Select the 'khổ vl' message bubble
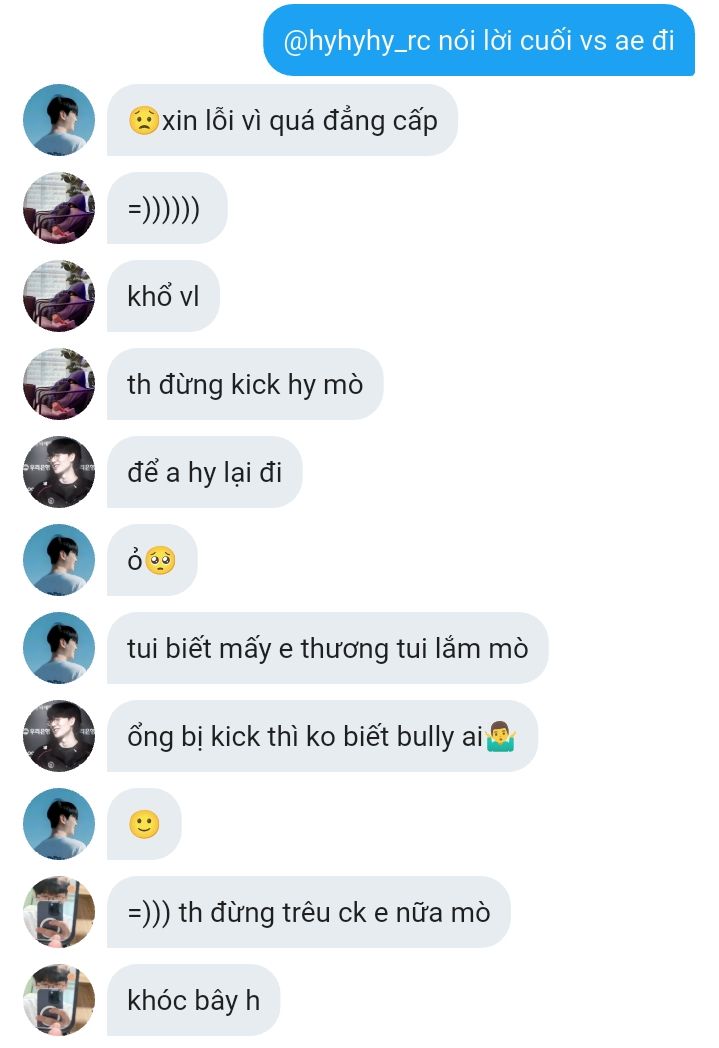This screenshot has width=719, height=1048. [164, 296]
